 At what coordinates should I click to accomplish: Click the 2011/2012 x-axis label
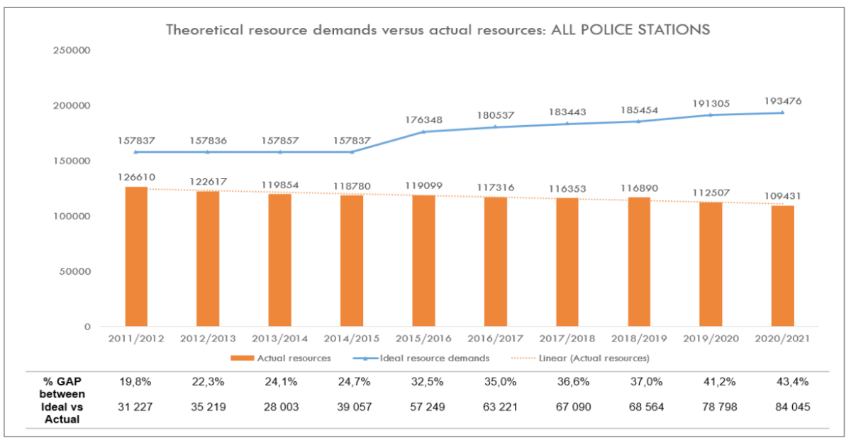tap(136, 339)
